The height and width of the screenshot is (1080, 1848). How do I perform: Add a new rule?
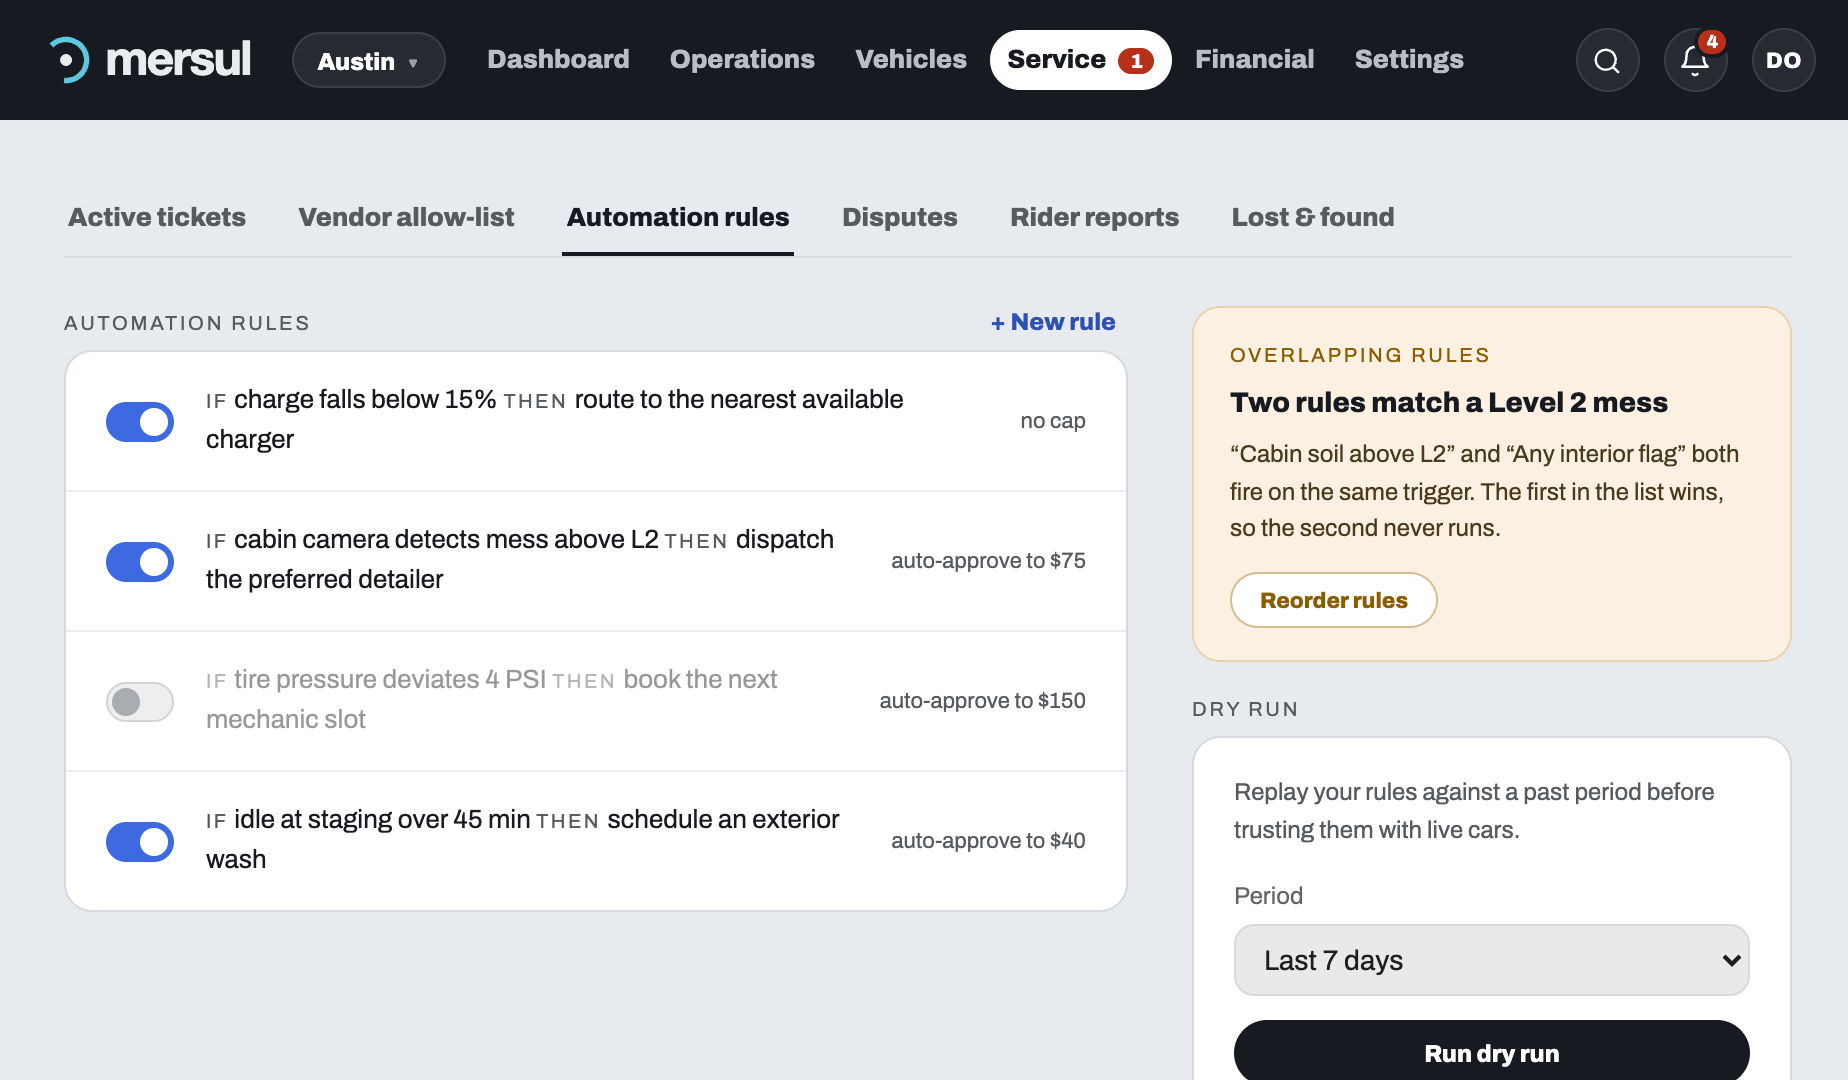coord(1052,322)
